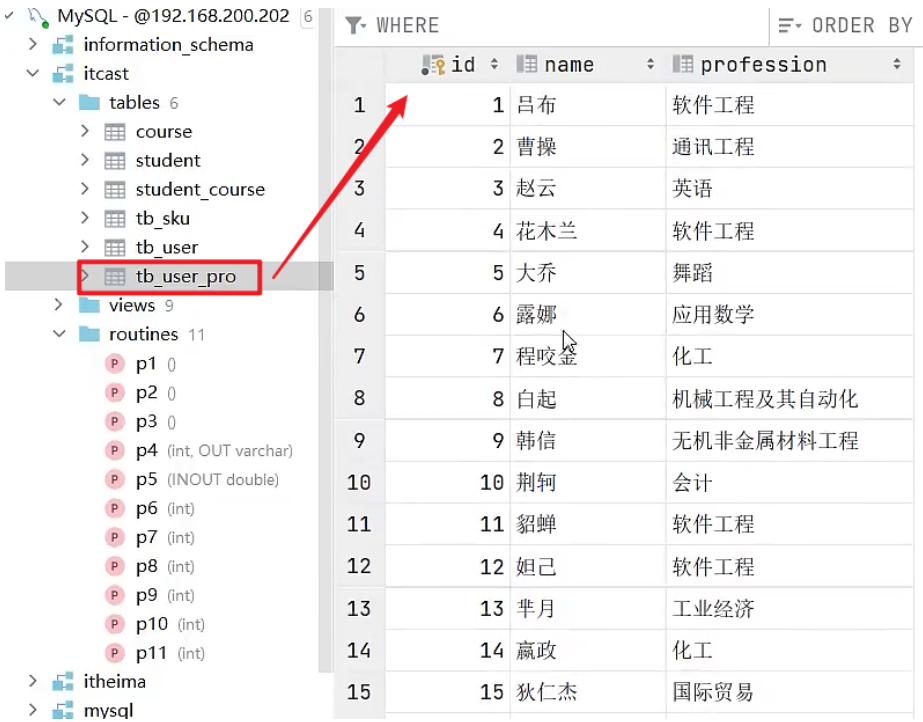This screenshot has width=923, height=722.
Task: Expand the course table node
Action: [x=85, y=131]
